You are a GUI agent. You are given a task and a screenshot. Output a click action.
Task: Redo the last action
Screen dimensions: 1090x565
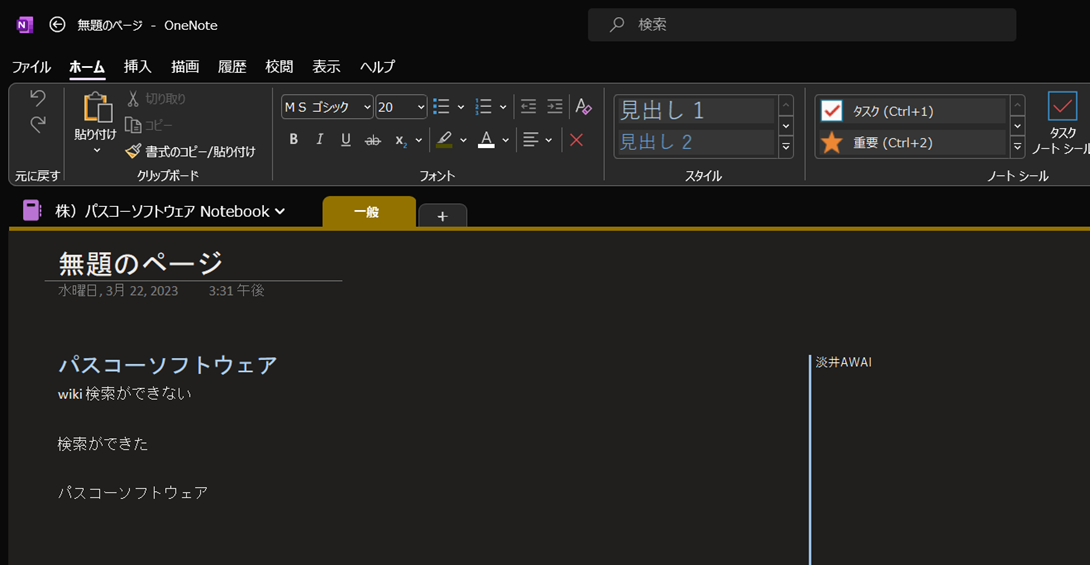[38, 124]
